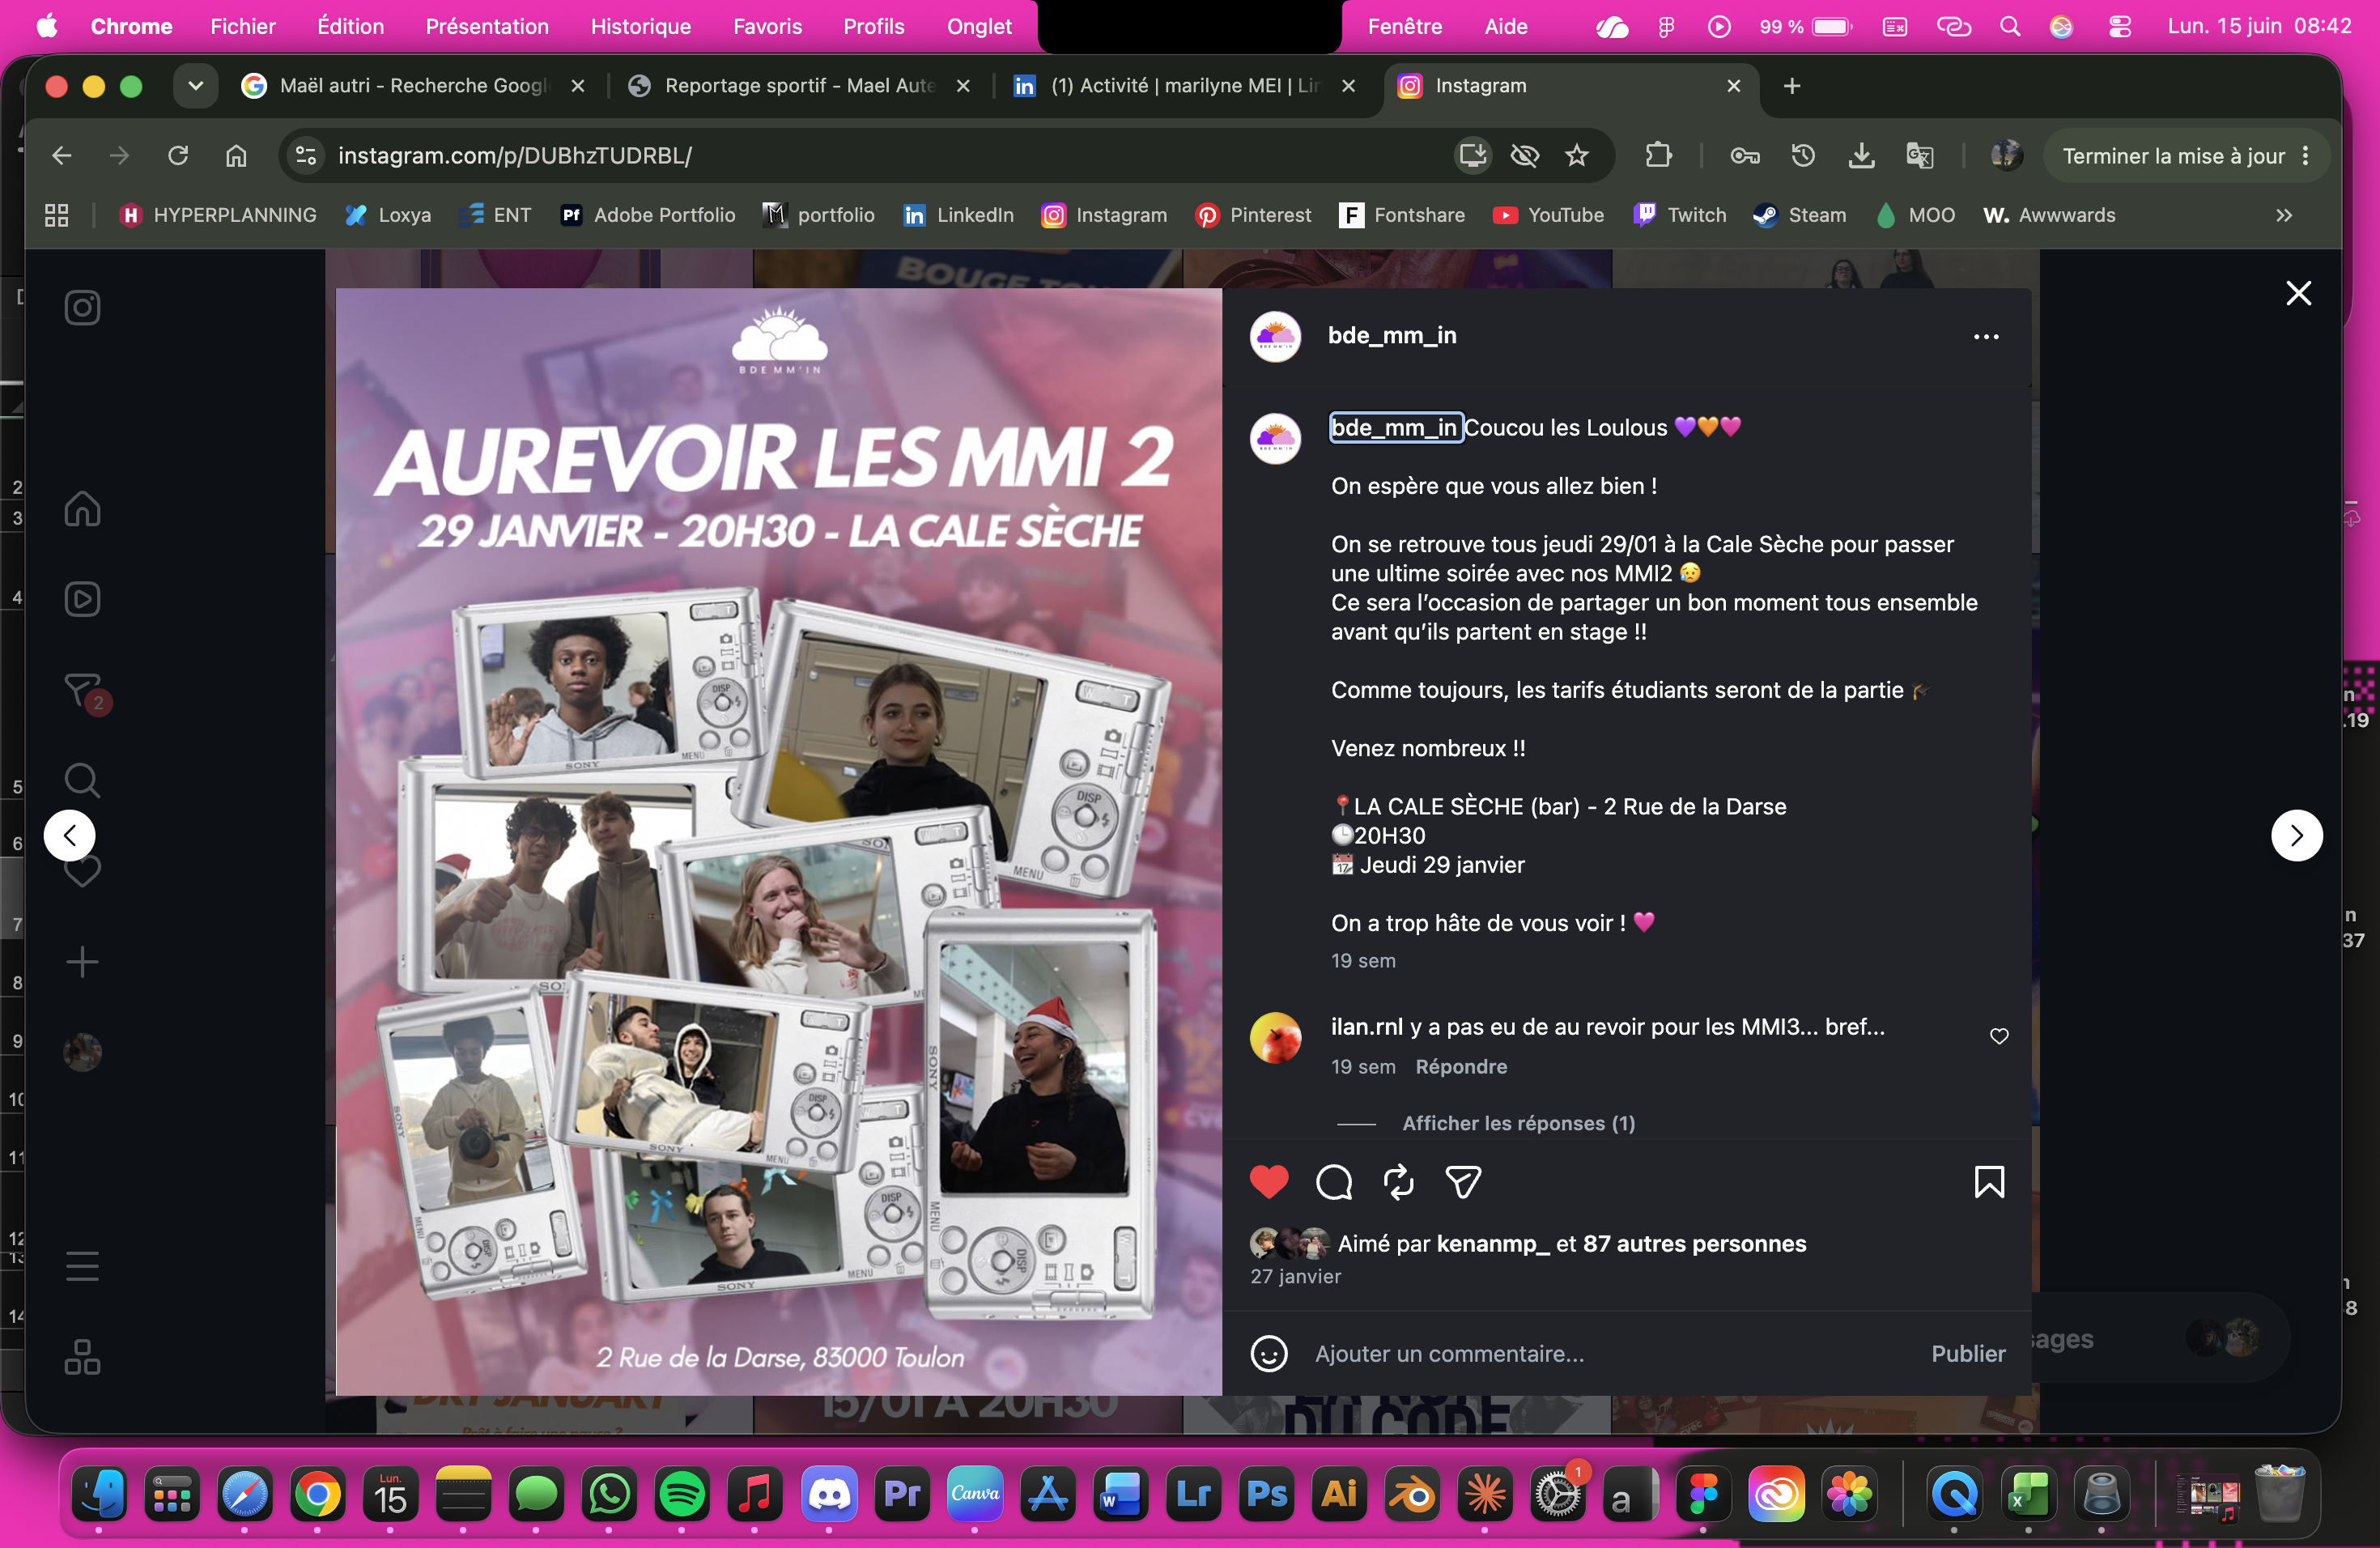Open the Historique menu
This screenshot has width=2380, height=1548.
coord(640,26)
